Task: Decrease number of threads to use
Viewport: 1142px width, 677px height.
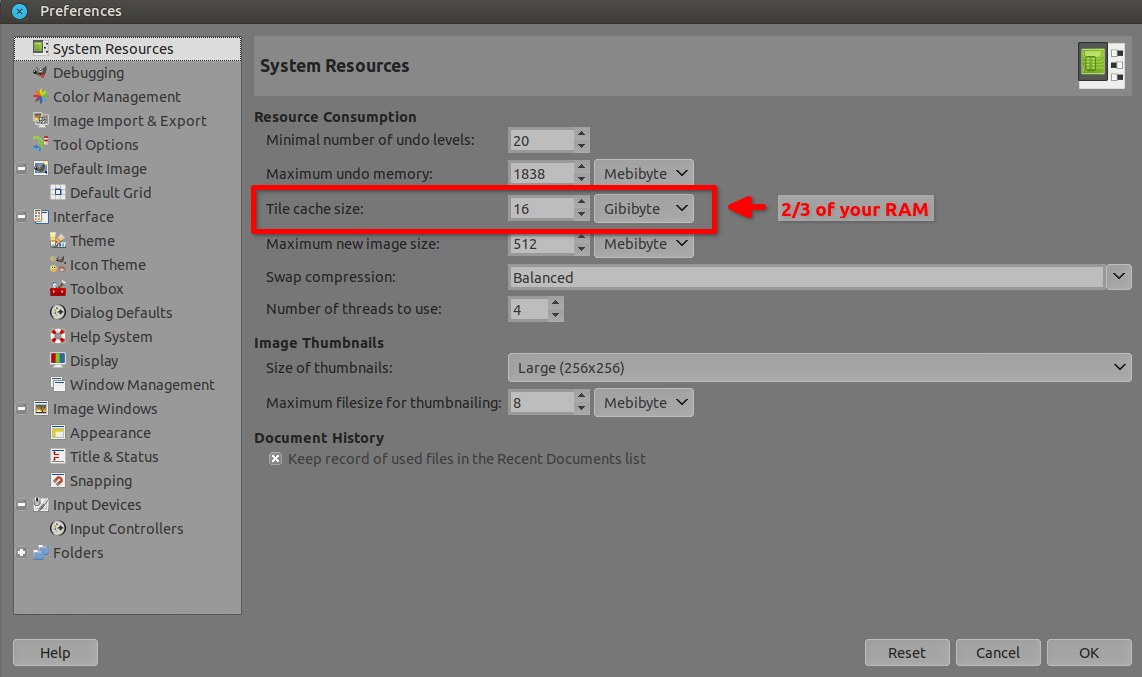Action: coord(556,315)
